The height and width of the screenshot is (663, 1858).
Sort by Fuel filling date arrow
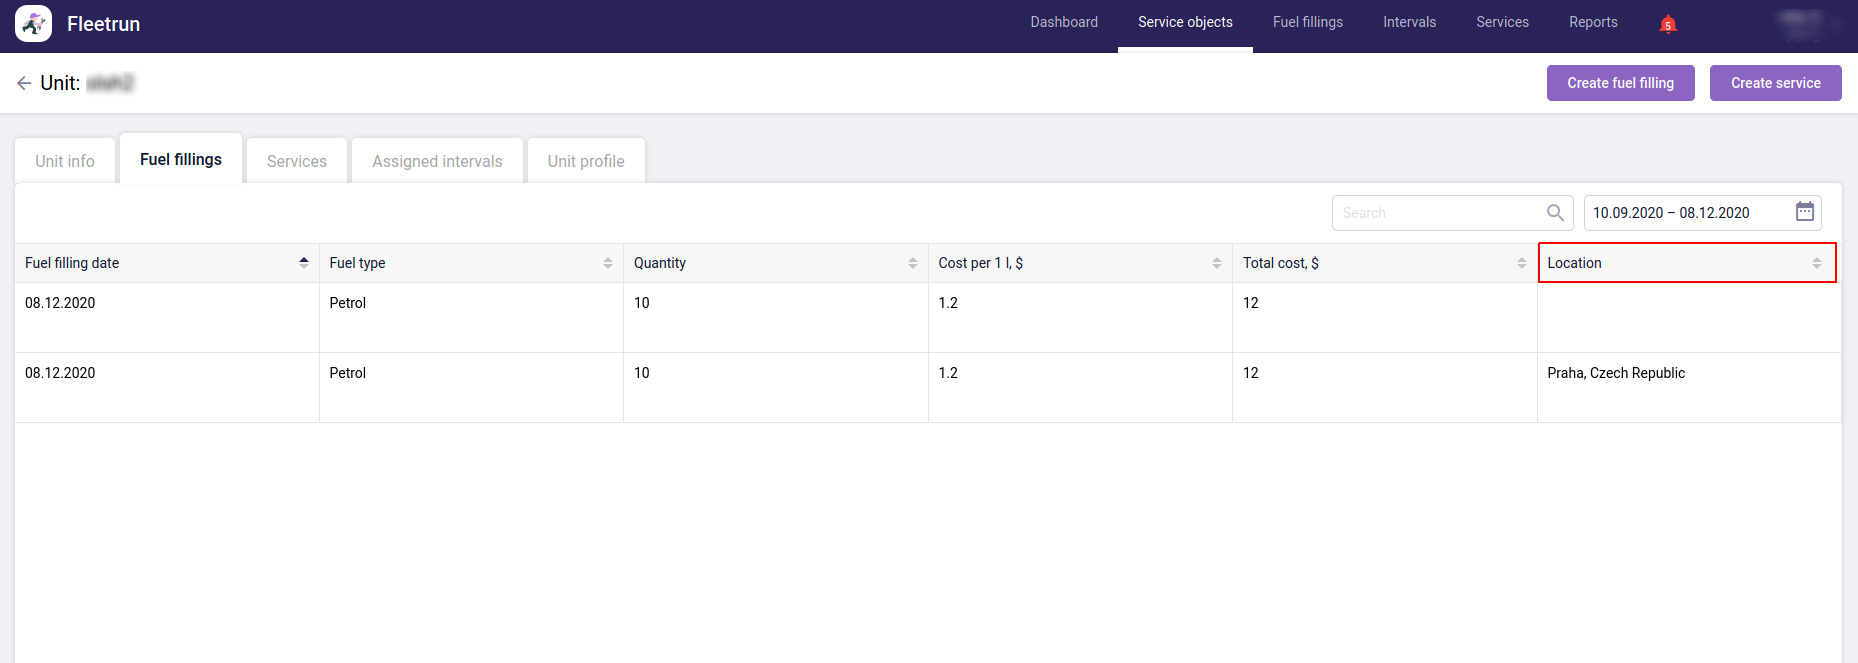(304, 263)
